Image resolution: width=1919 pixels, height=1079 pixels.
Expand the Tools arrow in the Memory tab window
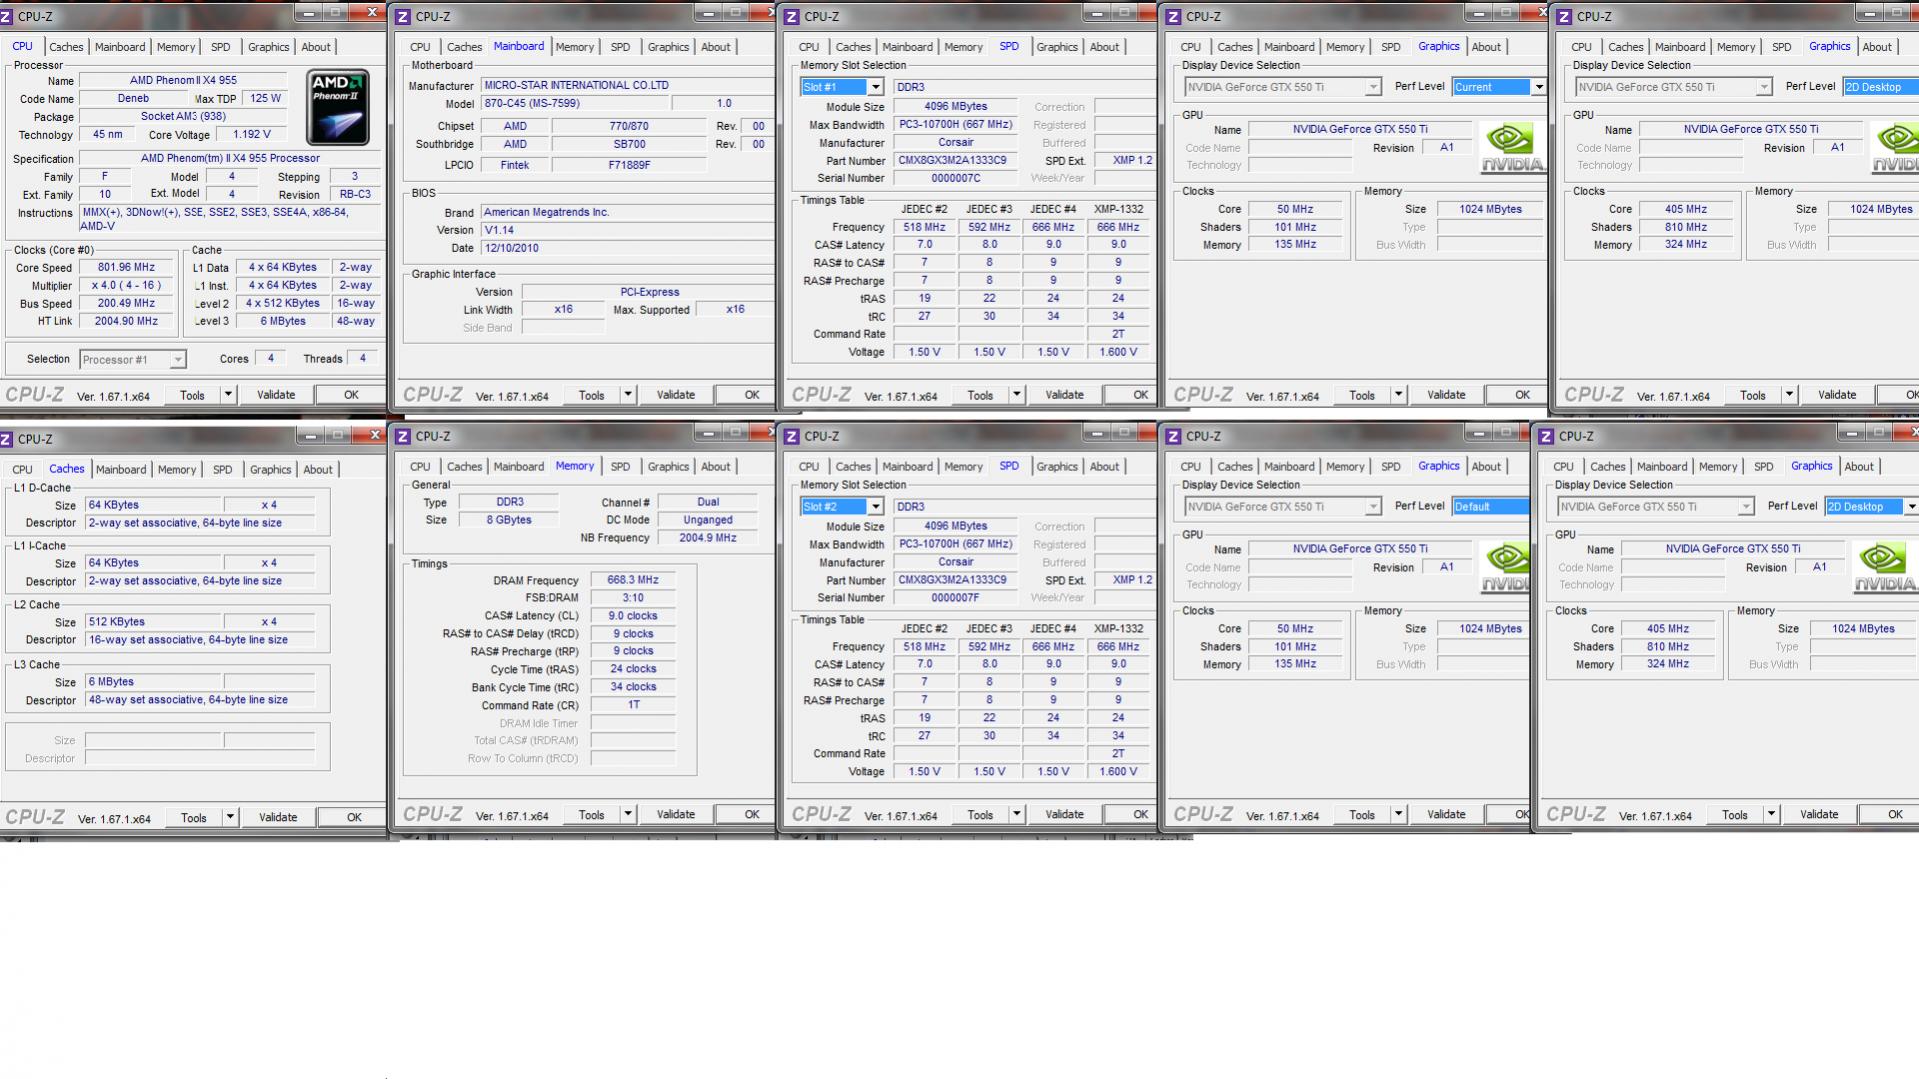(628, 815)
